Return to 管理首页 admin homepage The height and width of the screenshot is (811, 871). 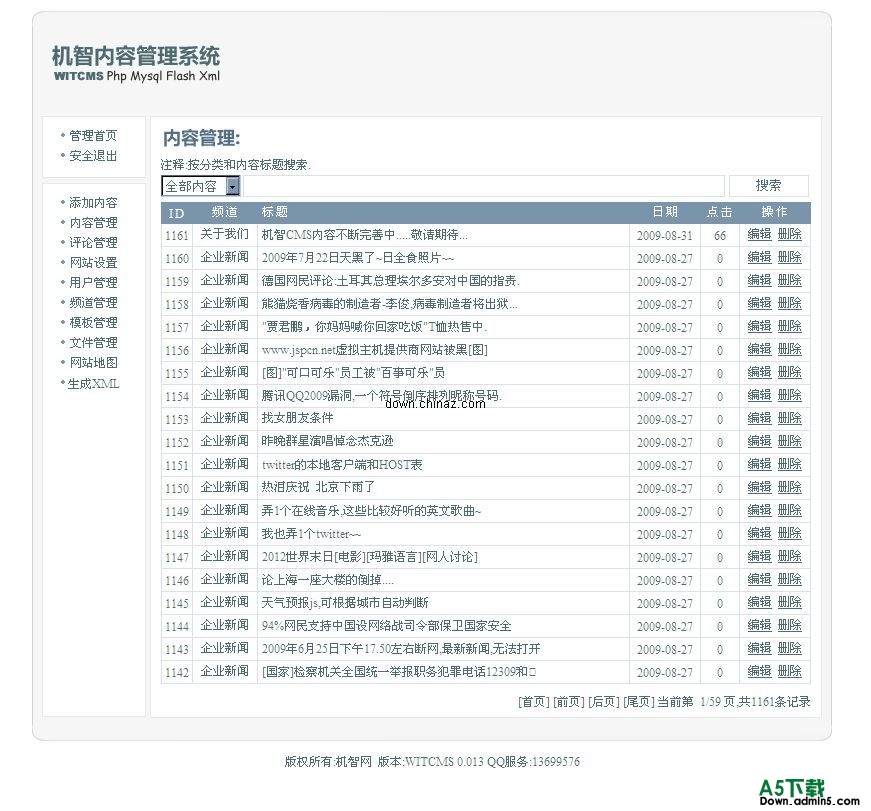[95, 135]
